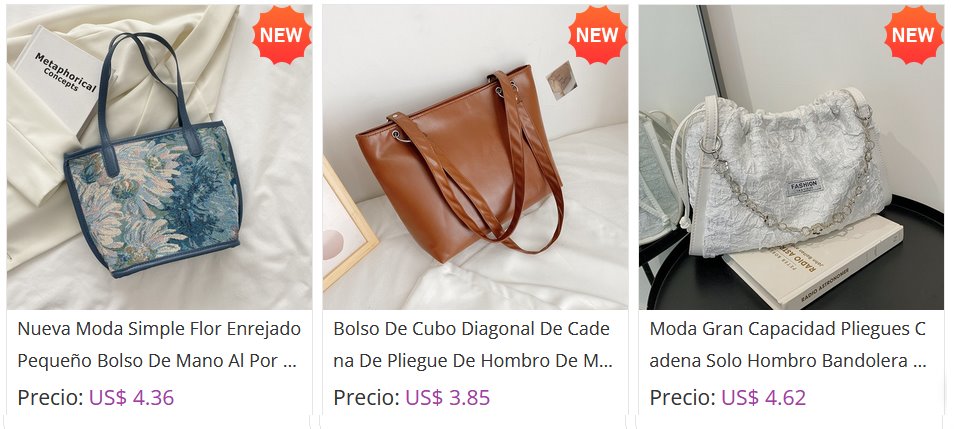Click the FASHION tag on the white bag
Viewport: 958px width, 429px height.
[805, 186]
